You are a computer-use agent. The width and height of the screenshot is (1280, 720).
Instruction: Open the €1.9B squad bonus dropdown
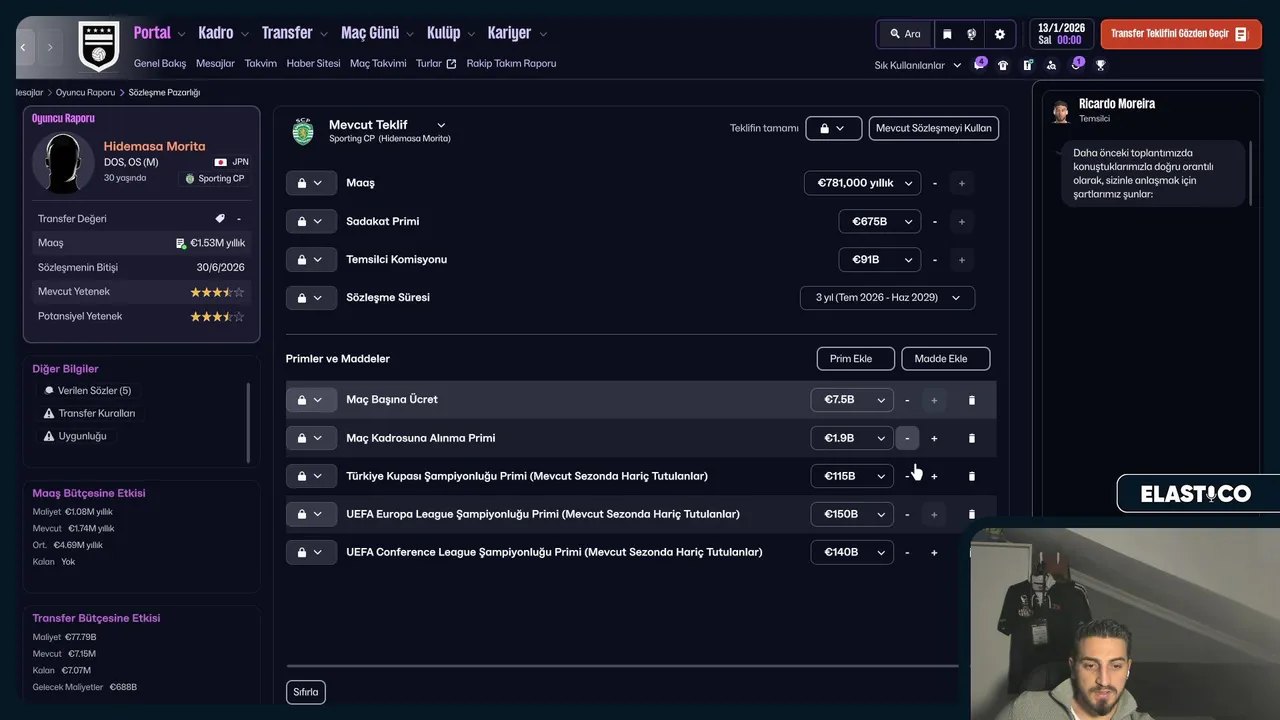pyautogui.click(x=851, y=438)
